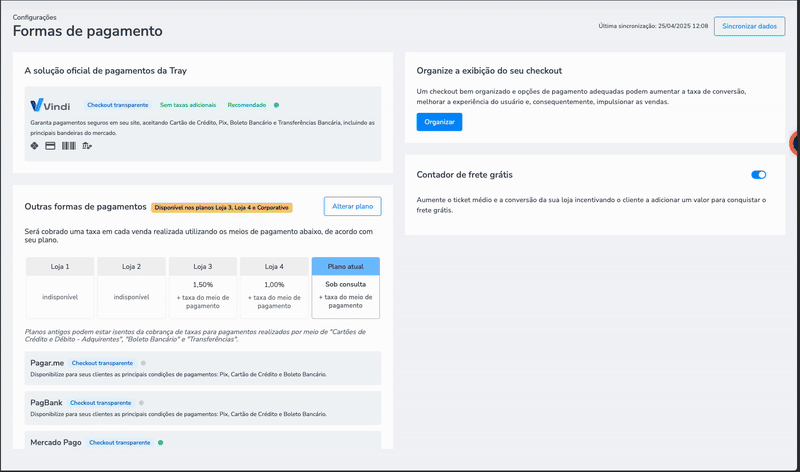This screenshot has height=472, width=800.
Task: Open the PagBank payment method row
Action: point(203,408)
